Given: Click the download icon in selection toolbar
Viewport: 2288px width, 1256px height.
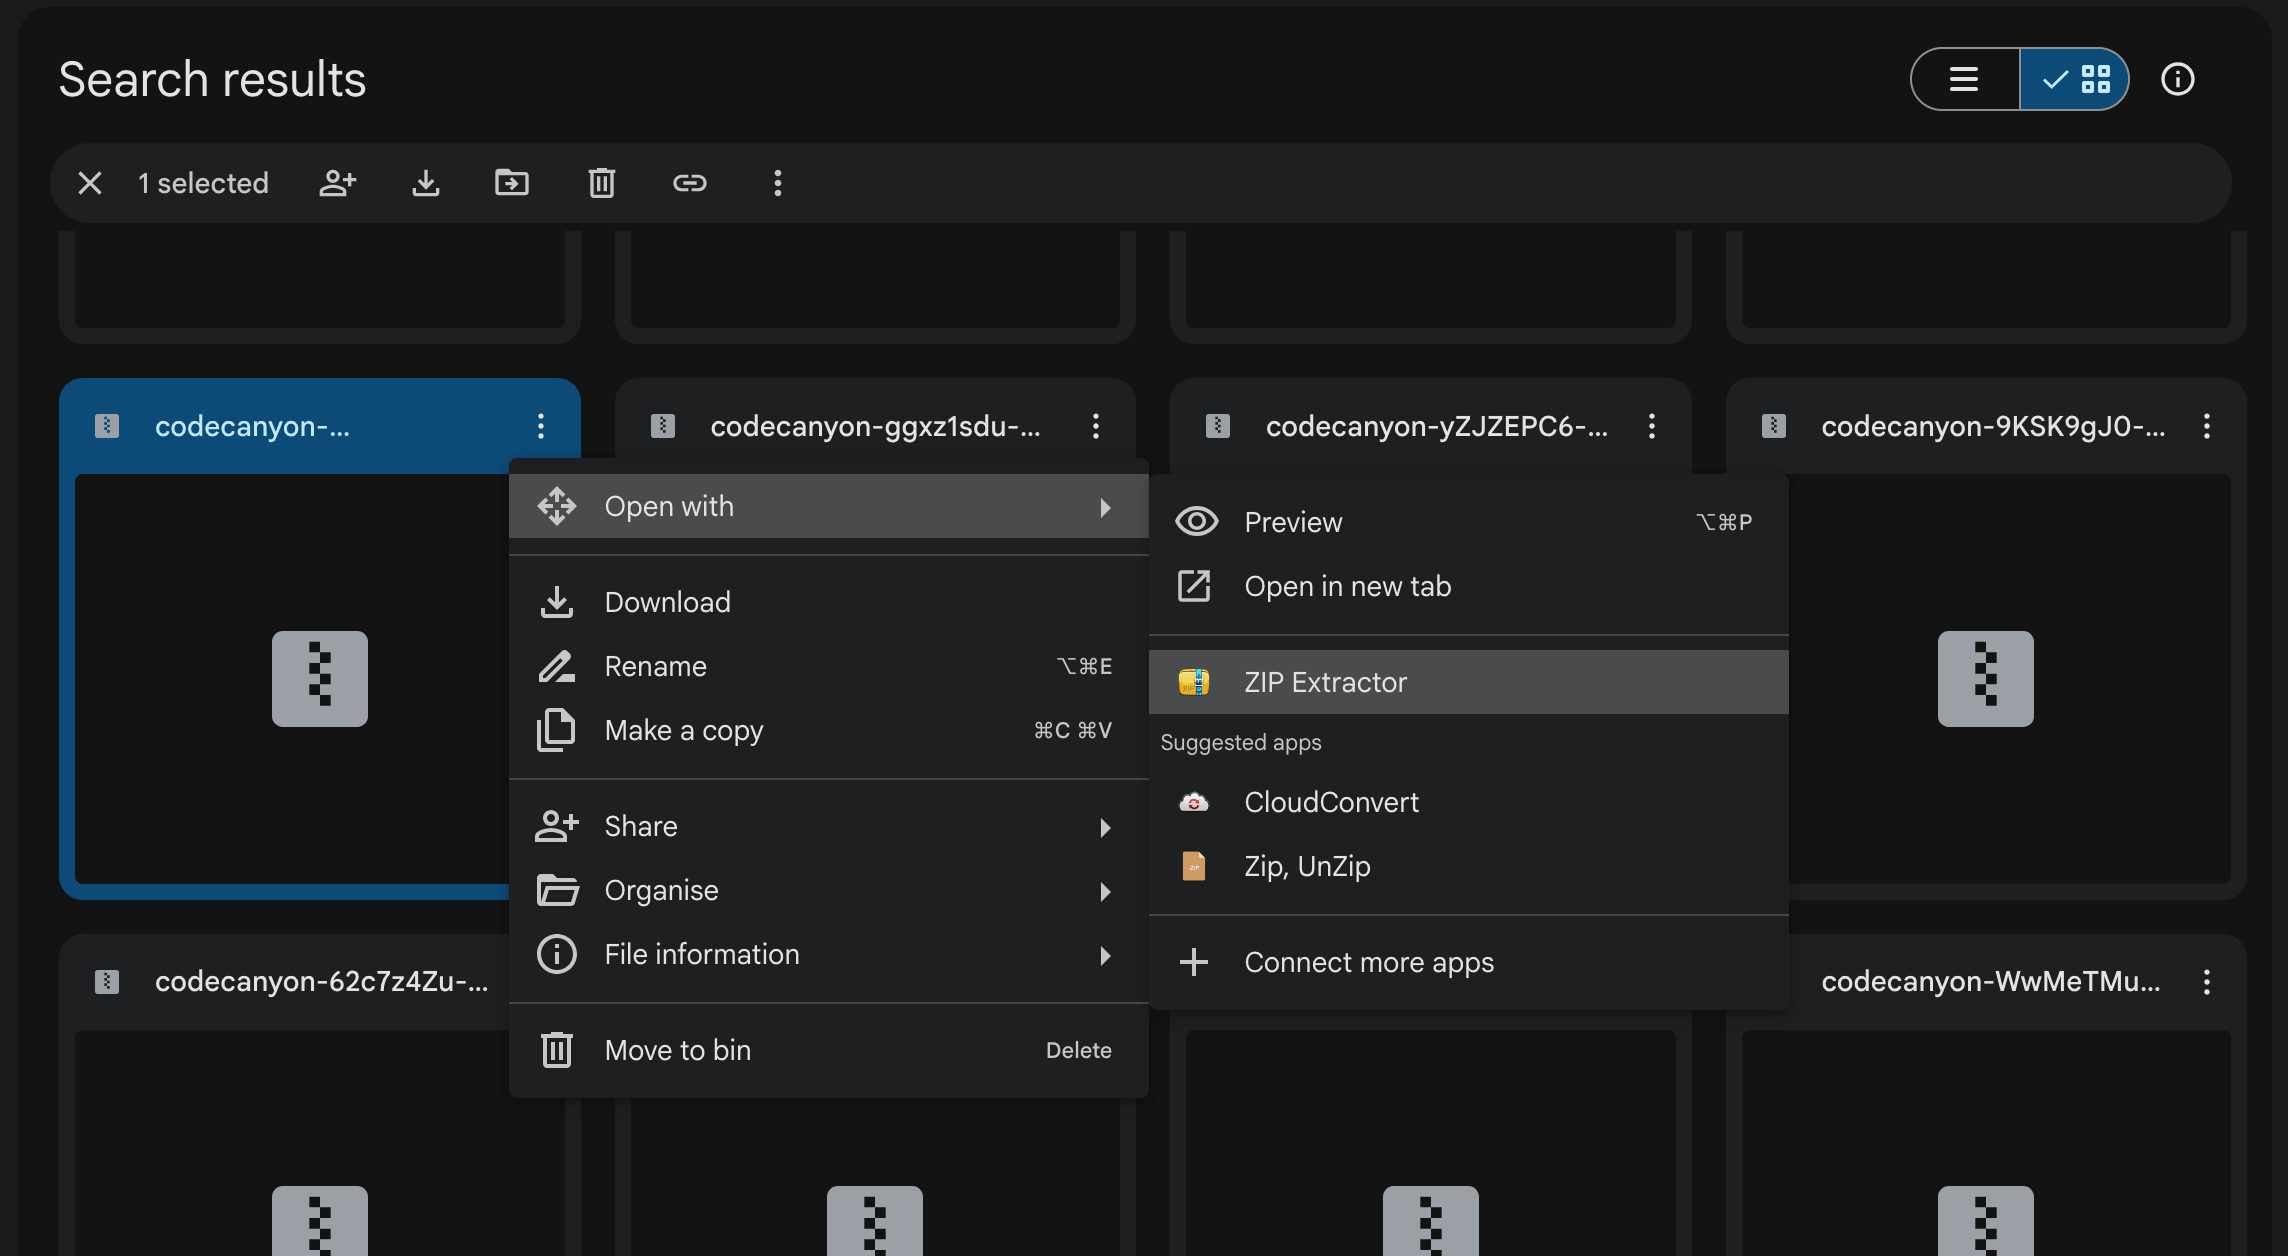Looking at the screenshot, I should pos(426,183).
